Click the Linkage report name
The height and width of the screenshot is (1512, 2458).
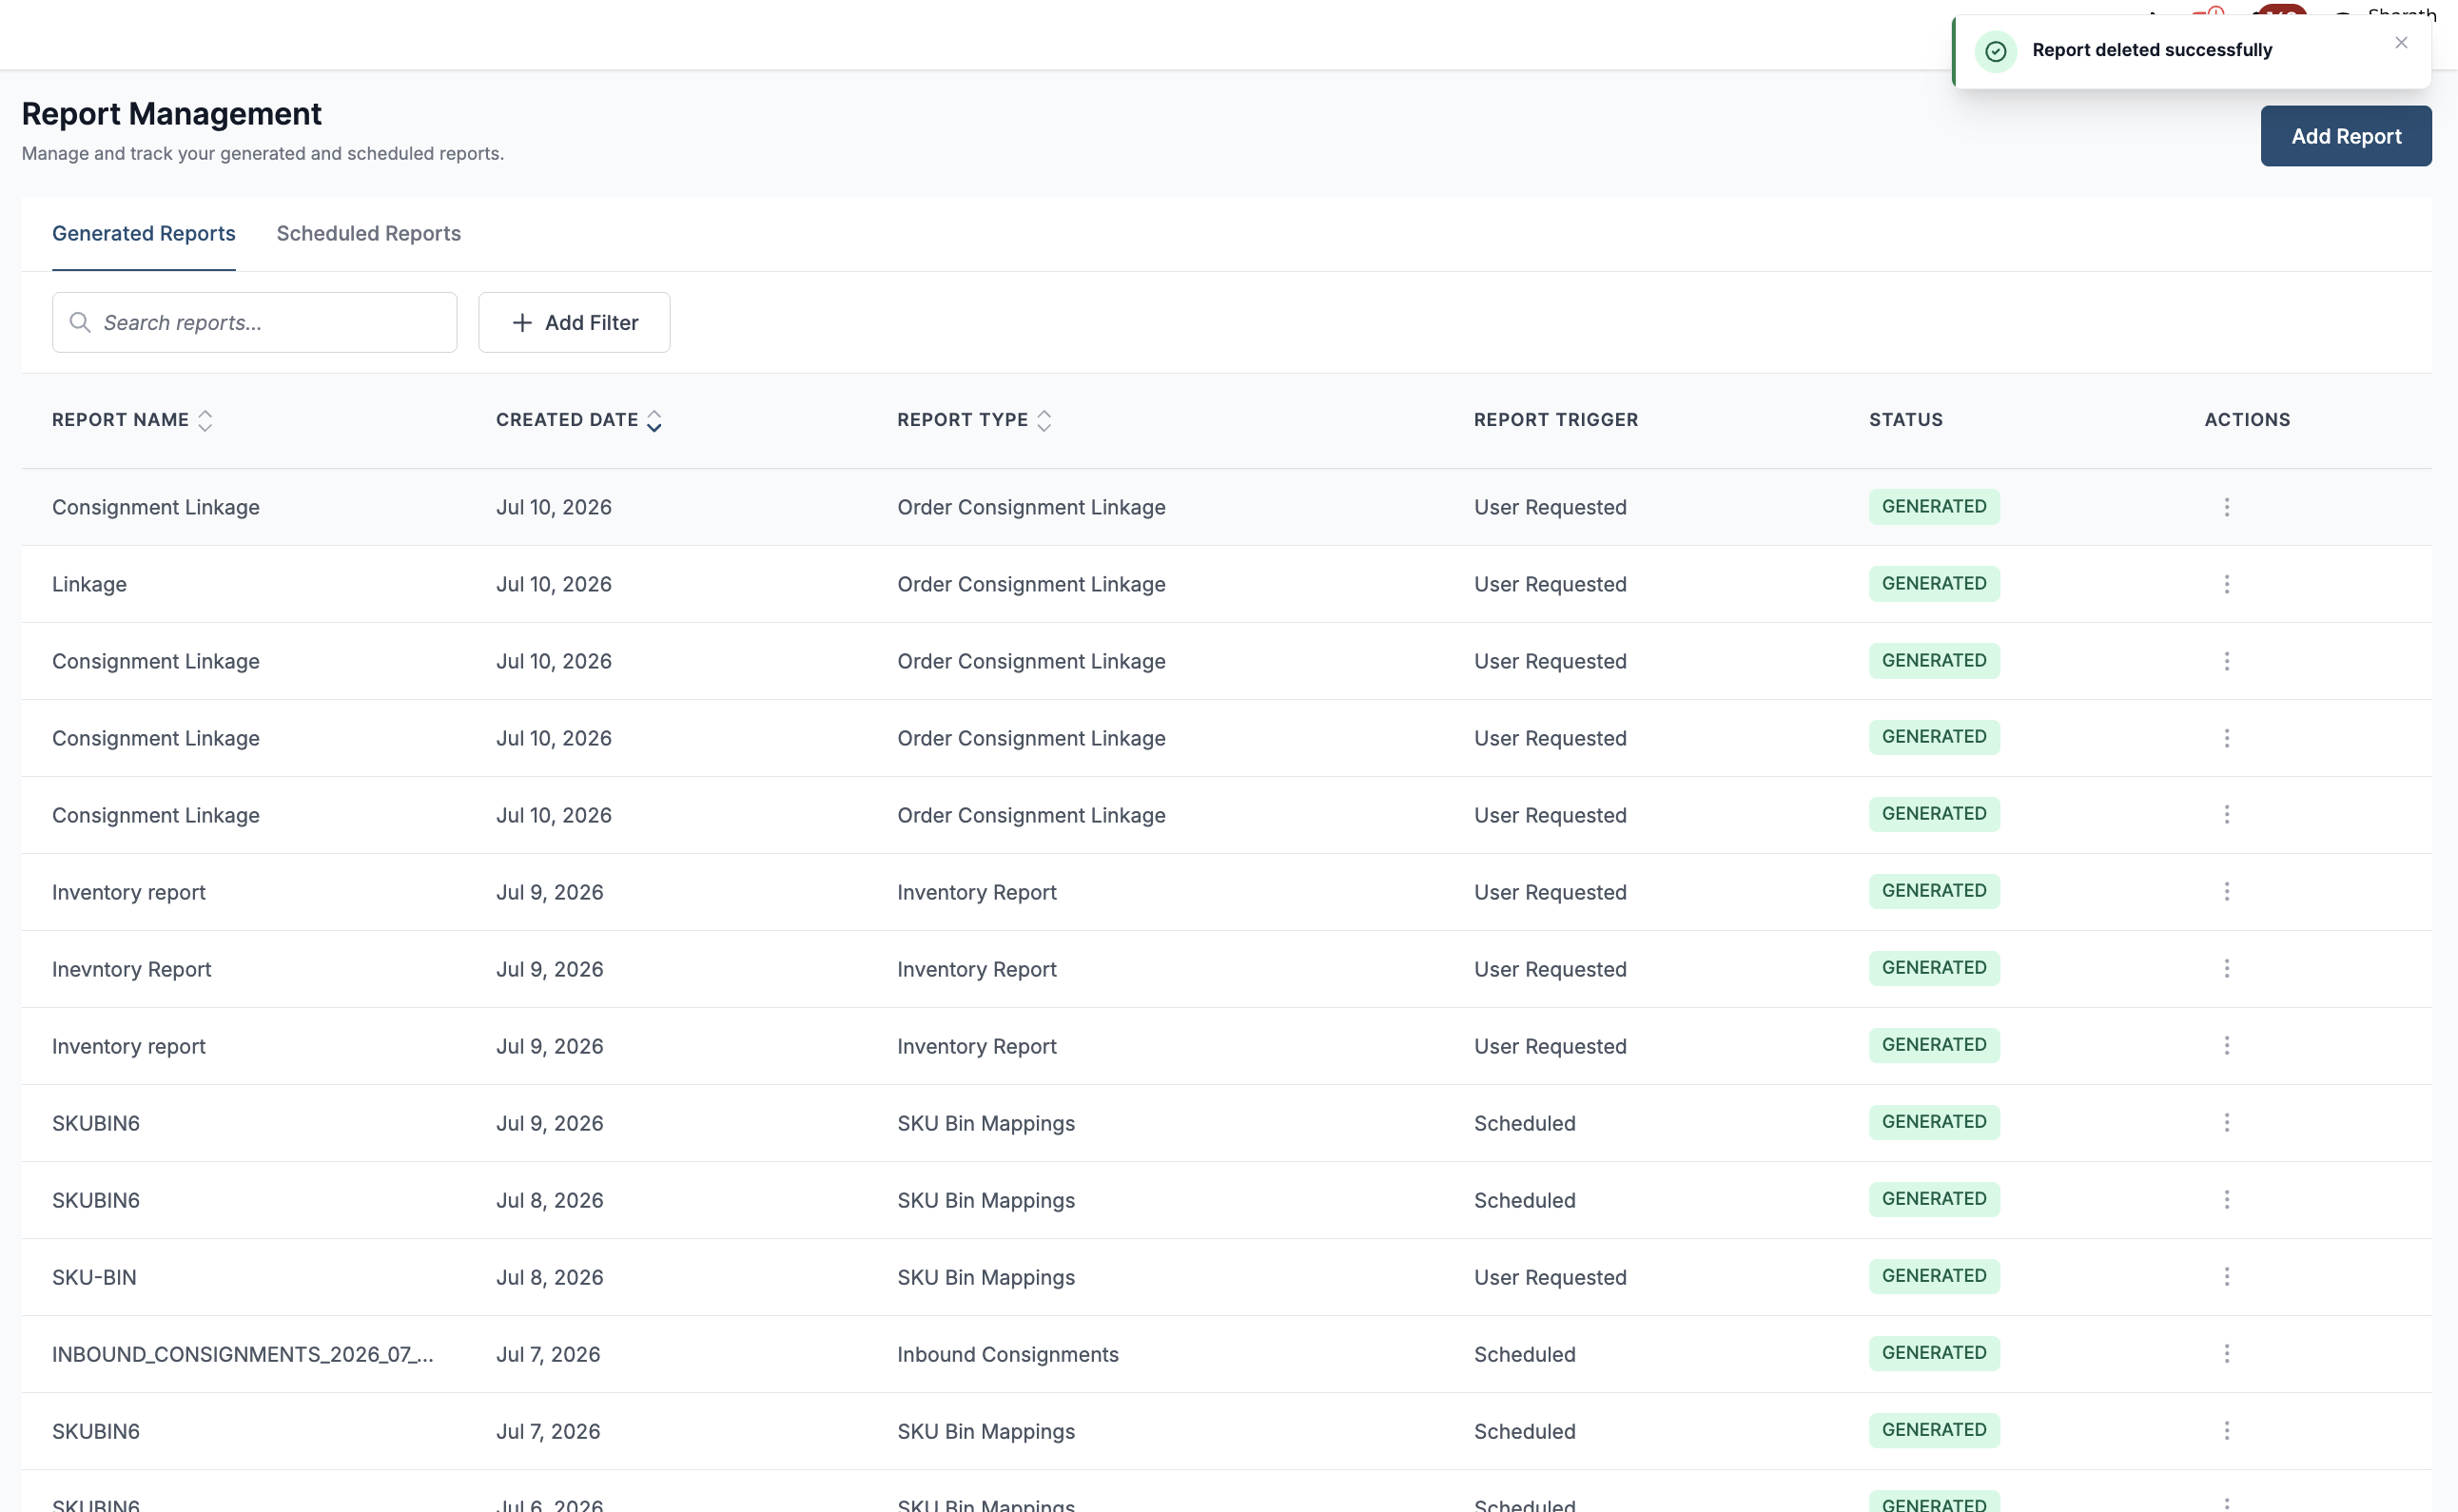pyautogui.click(x=89, y=584)
